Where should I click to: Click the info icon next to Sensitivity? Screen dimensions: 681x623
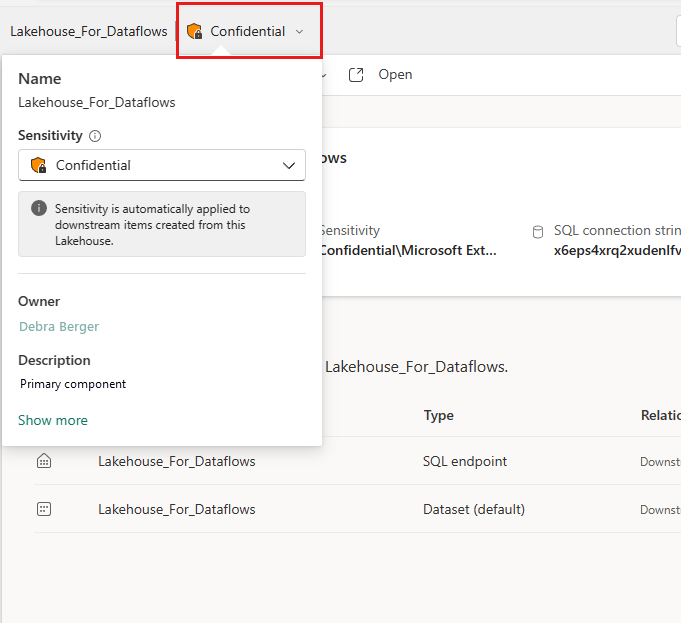(95, 135)
